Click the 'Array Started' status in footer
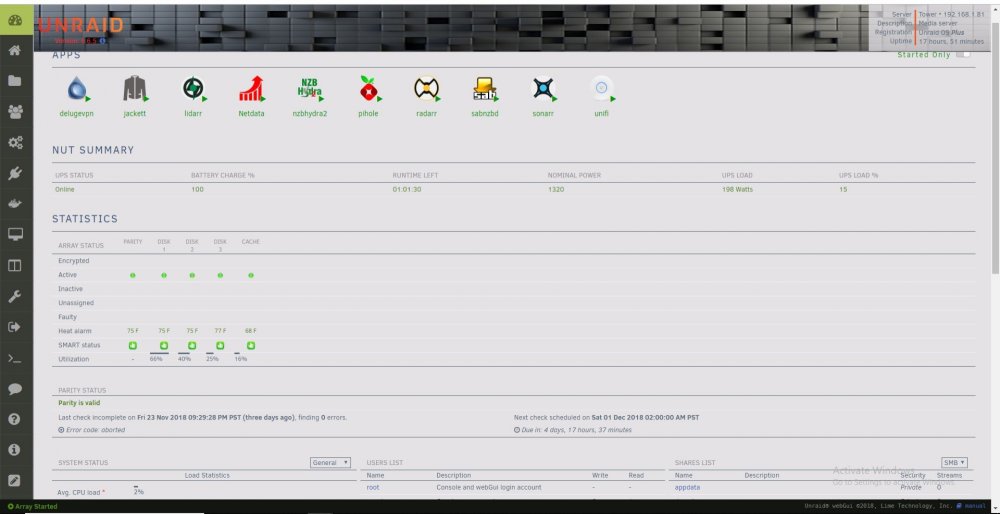1000x514 pixels. pyautogui.click(x=33, y=506)
